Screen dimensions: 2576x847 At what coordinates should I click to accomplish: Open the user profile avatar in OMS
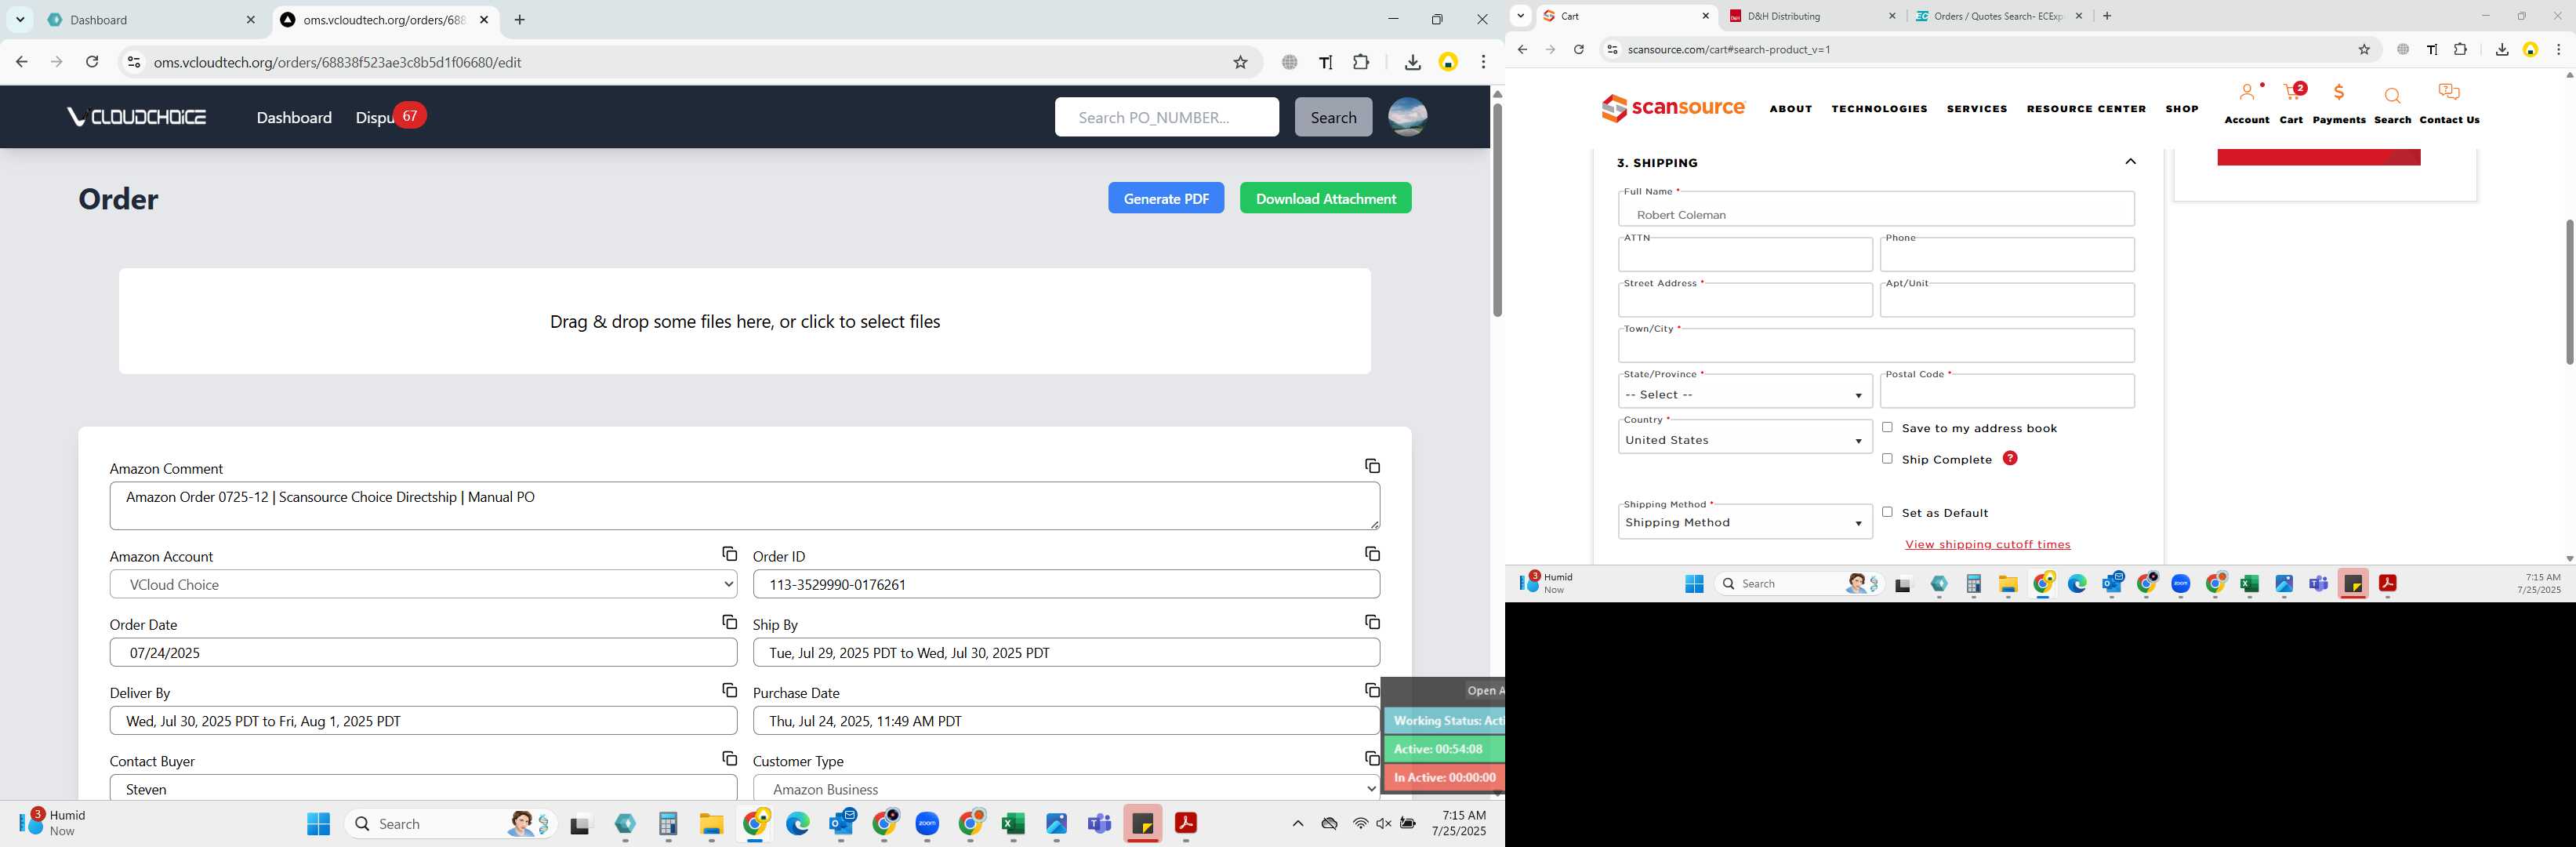tap(1407, 117)
